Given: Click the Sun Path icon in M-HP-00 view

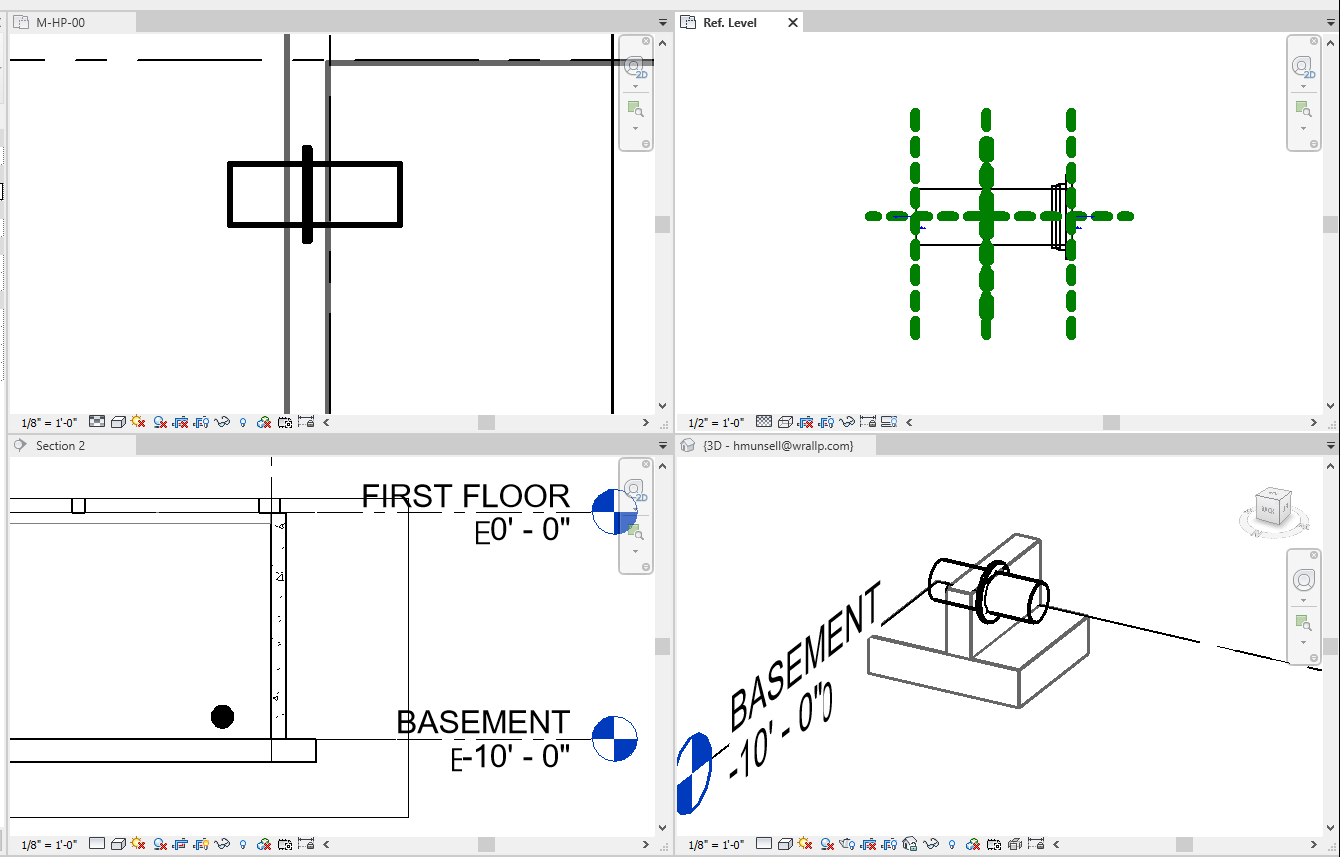Looking at the screenshot, I should point(138,422).
